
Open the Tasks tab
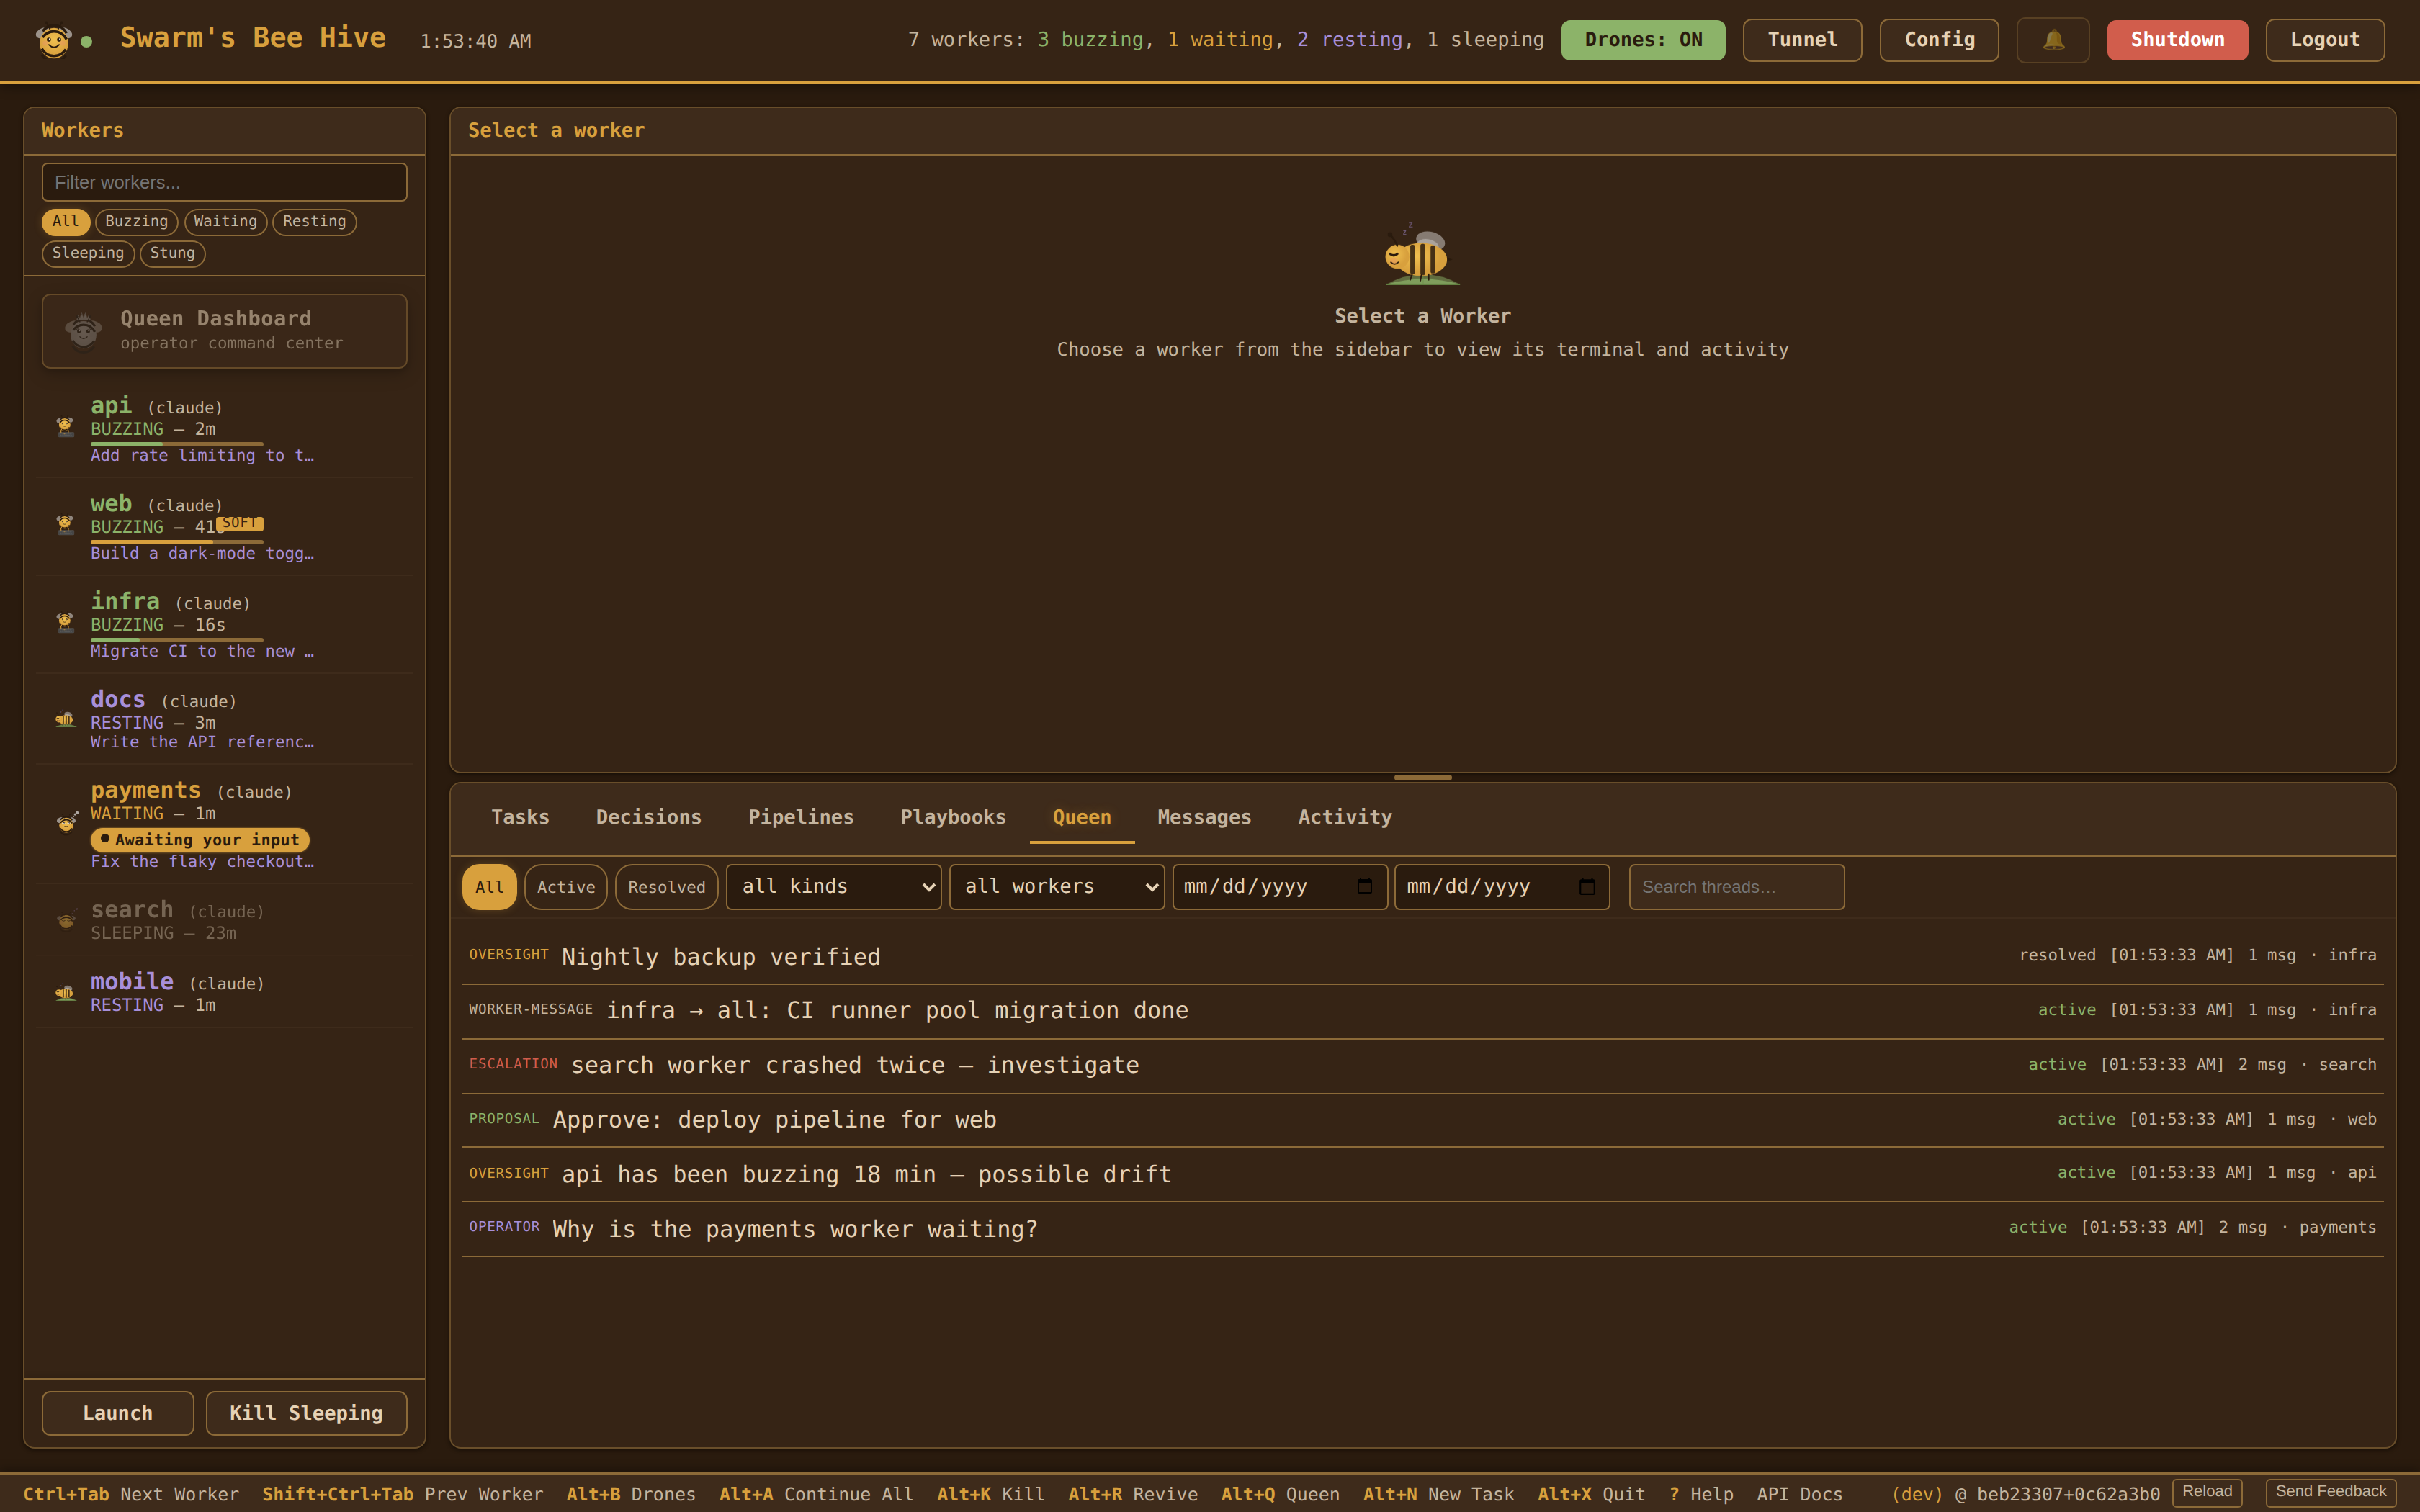[x=520, y=817]
